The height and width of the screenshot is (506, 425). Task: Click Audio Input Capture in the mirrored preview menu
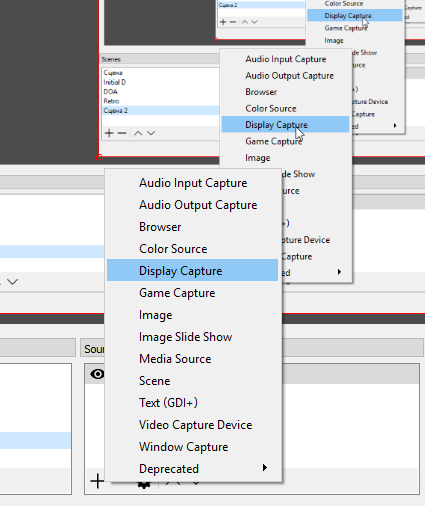(286, 59)
